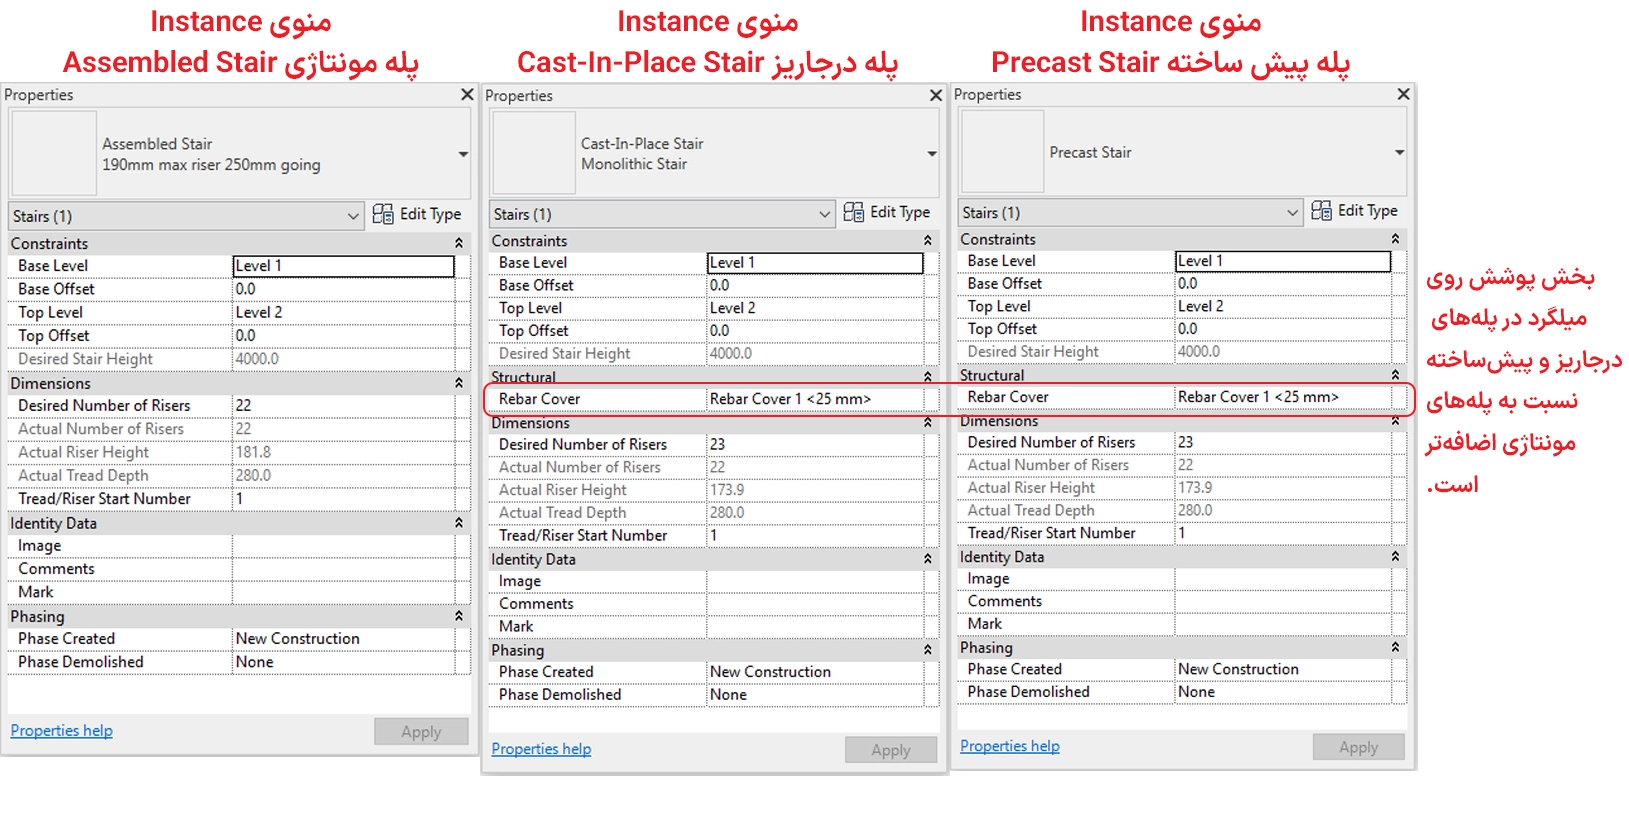Collapse Constraints section in Assembled Stair panel
The width and height of the screenshot is (1629, 828).
point(459,244)
